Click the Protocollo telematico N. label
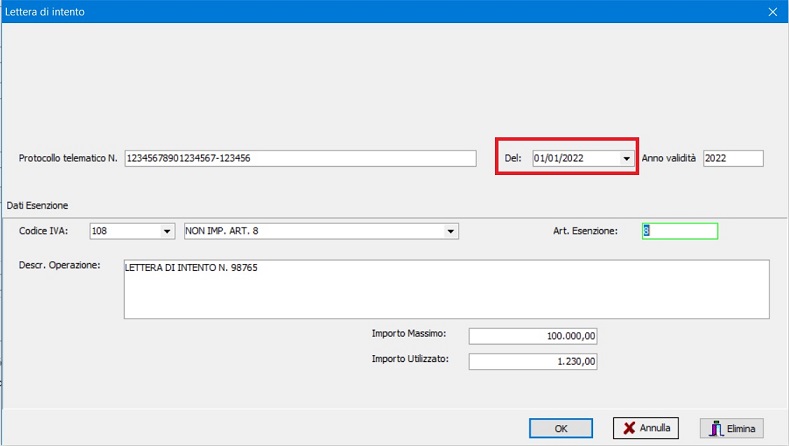The image size is (789, 446). coord(68,158)
